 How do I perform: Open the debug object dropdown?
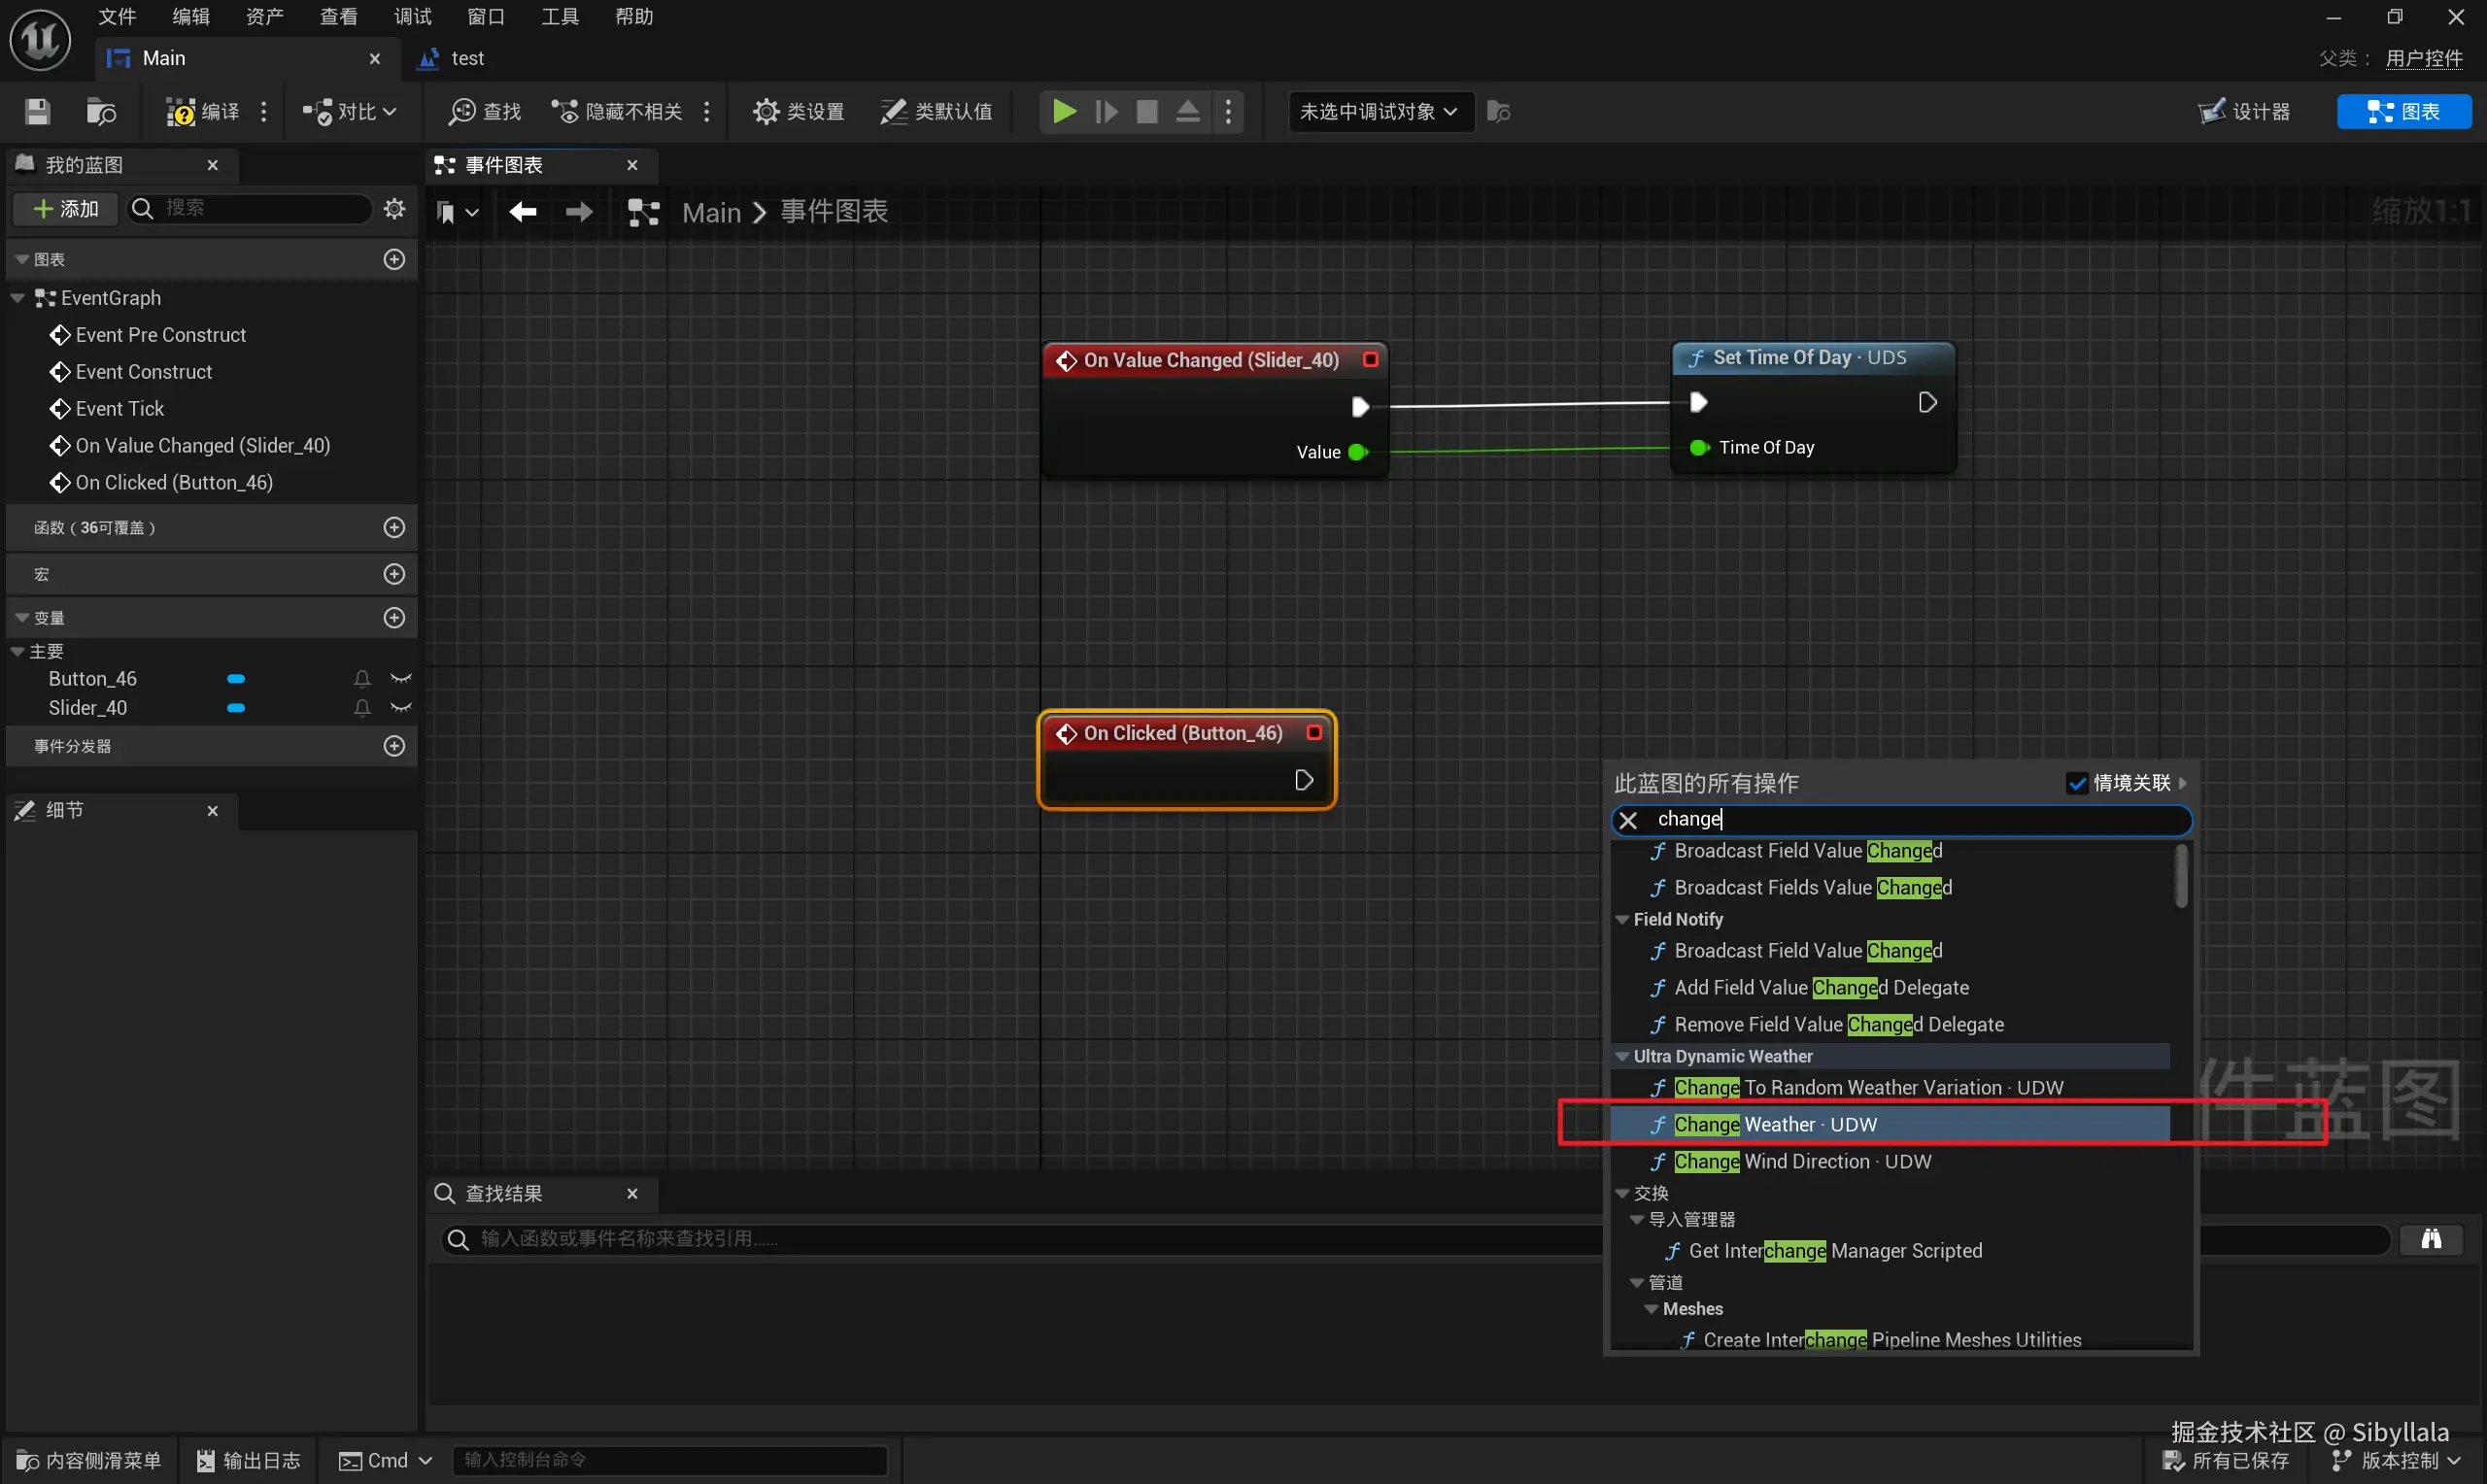[1379, 111]
